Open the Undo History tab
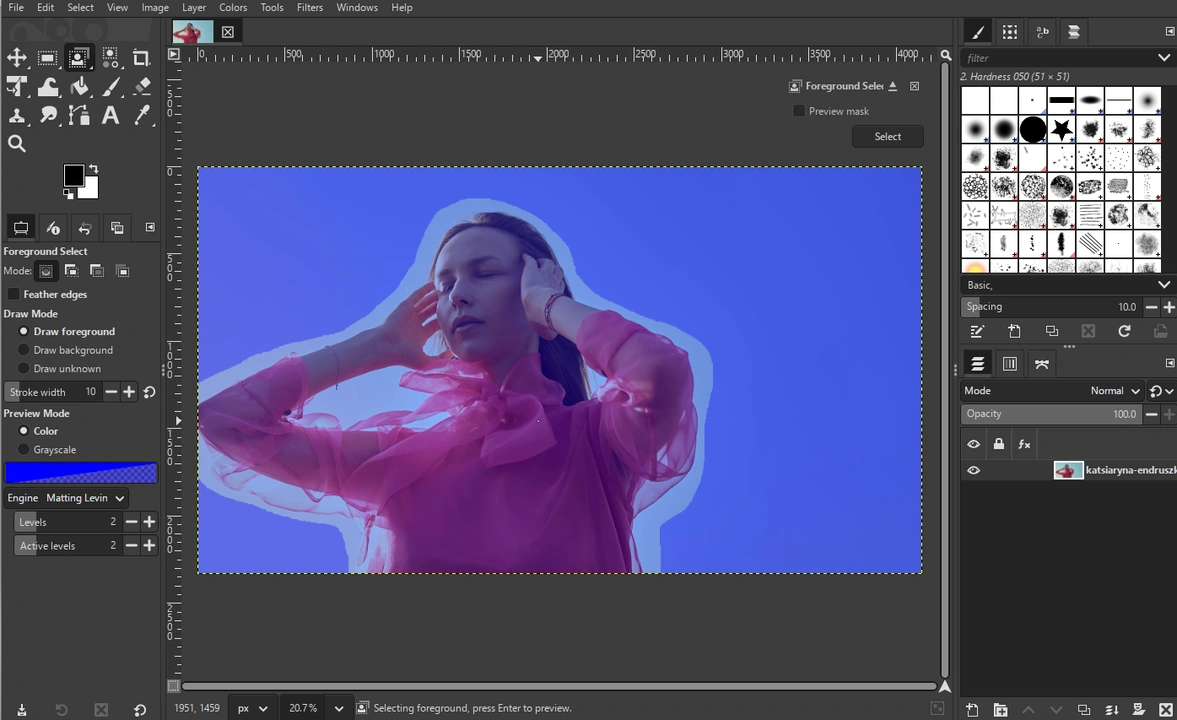1177x720 pixels. [85, 227]
